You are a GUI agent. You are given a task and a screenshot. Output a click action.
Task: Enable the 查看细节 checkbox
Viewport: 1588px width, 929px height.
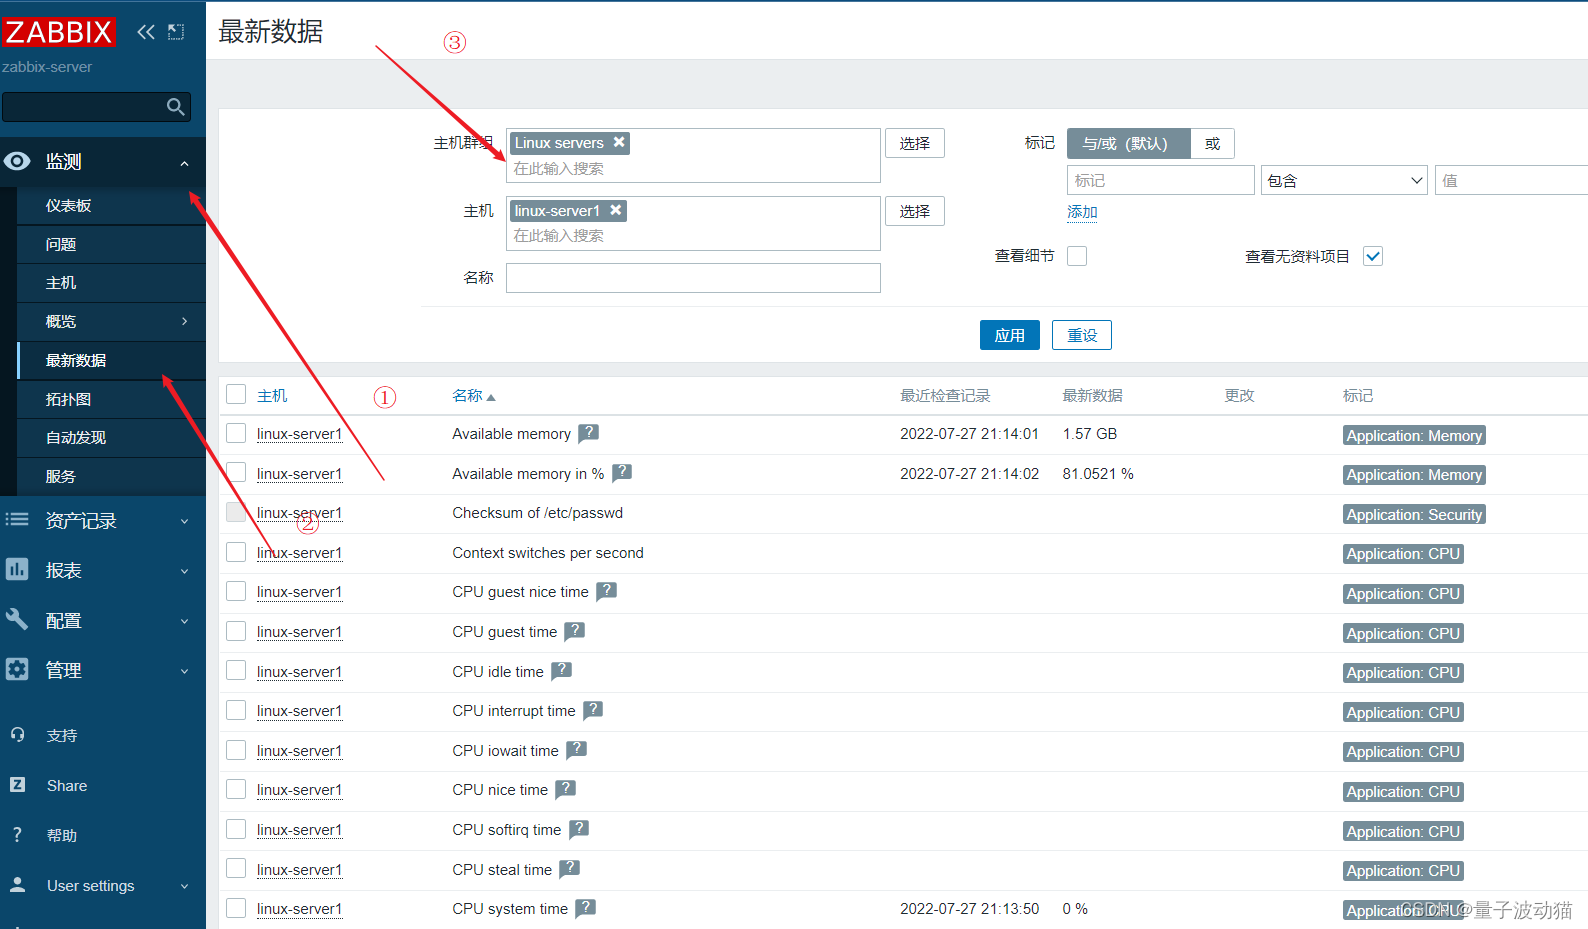(1077, 256)
